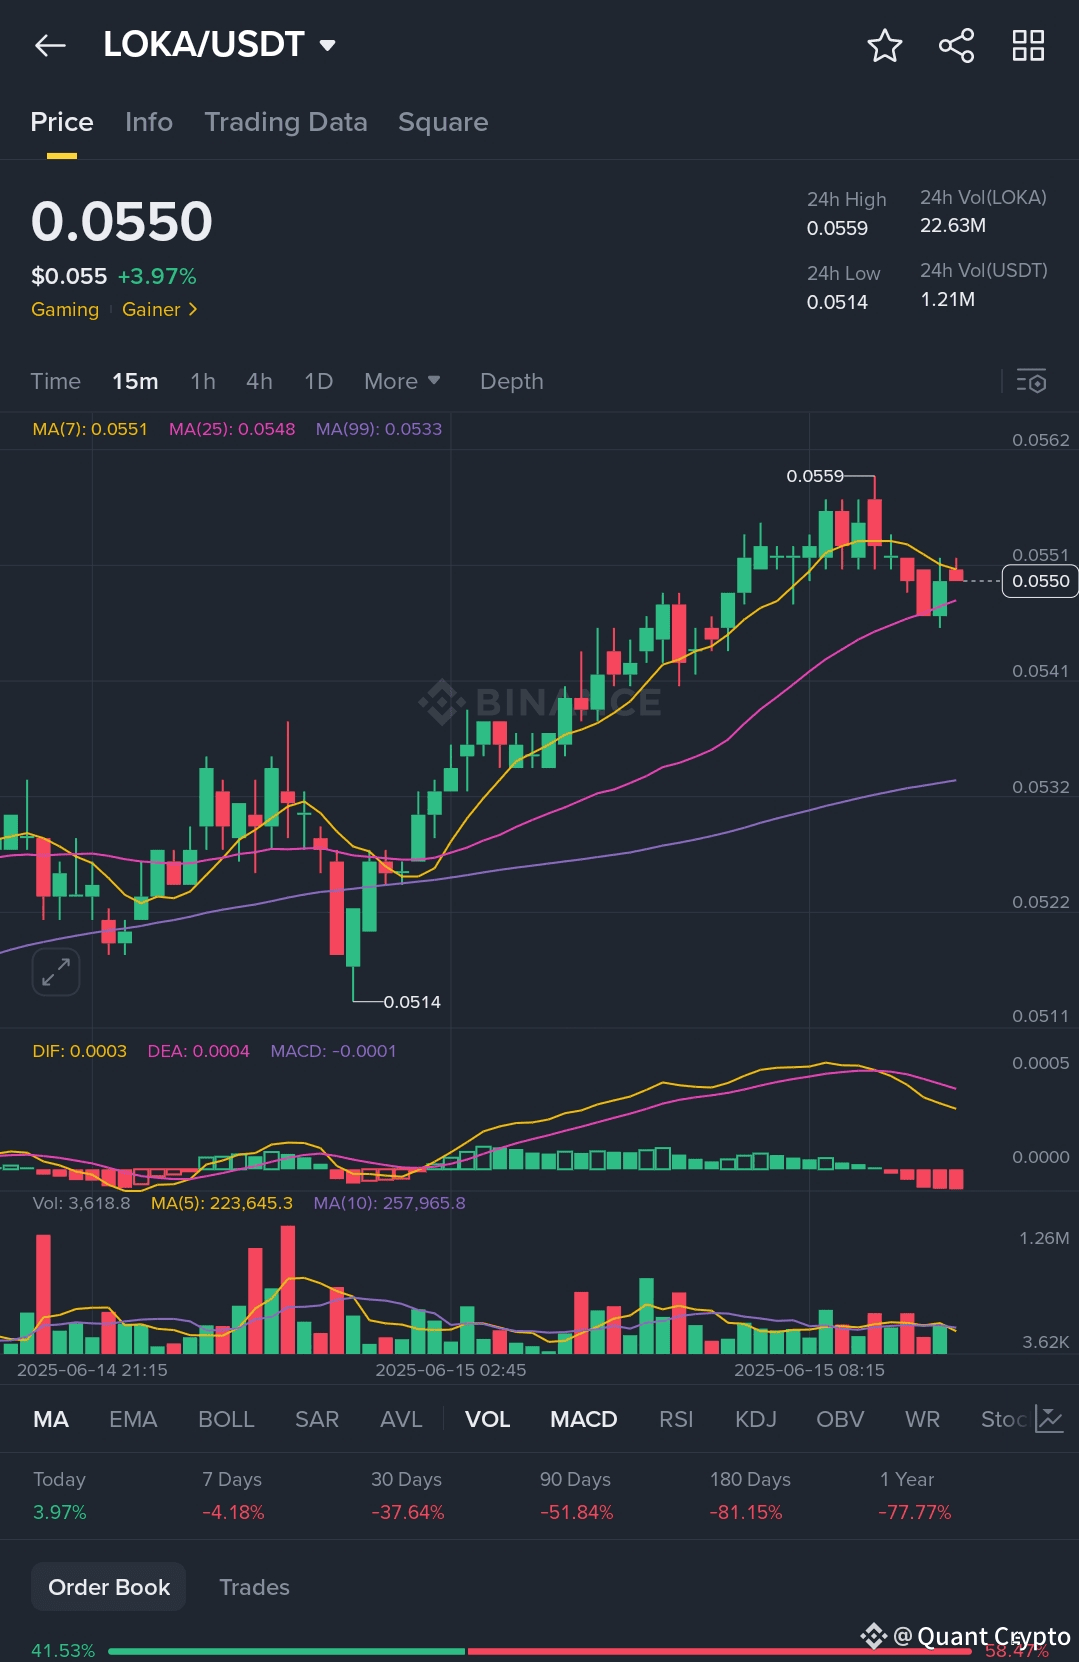1079x1662 pixels.
Task: Toggle the BOLL indicator
Action: (226, 1419)
